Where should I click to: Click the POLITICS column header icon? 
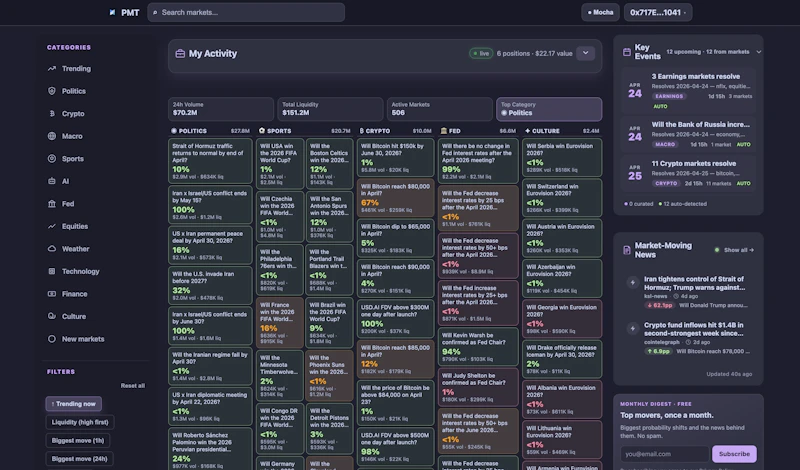173,131
